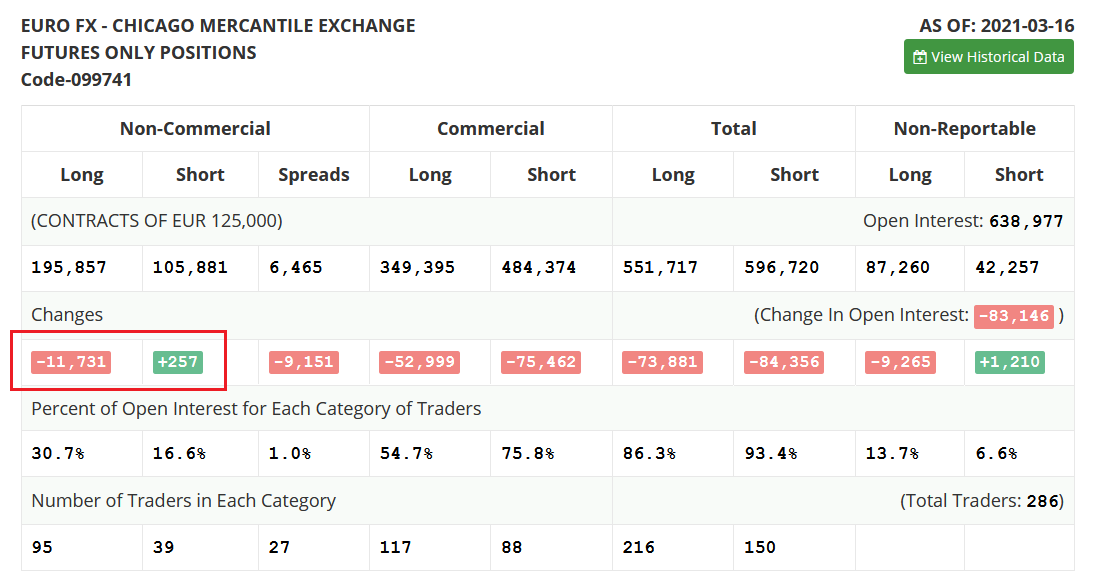Click the -73,881 total long change badge

(x=662, y=362)
